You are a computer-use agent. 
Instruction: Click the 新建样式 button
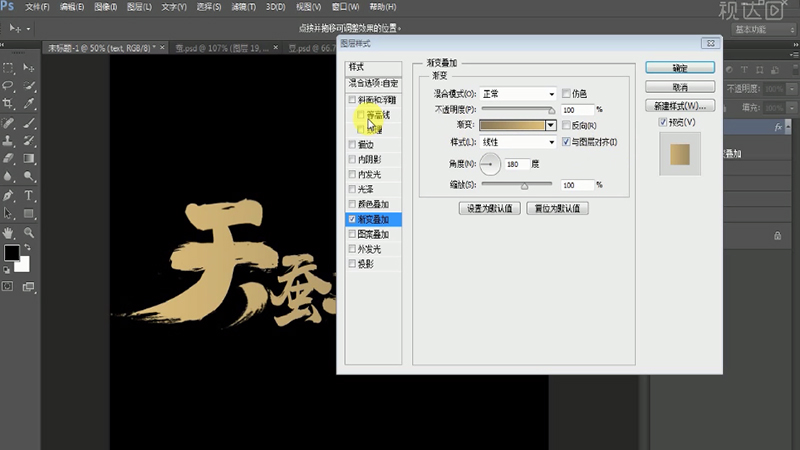(x=680, y=106)
